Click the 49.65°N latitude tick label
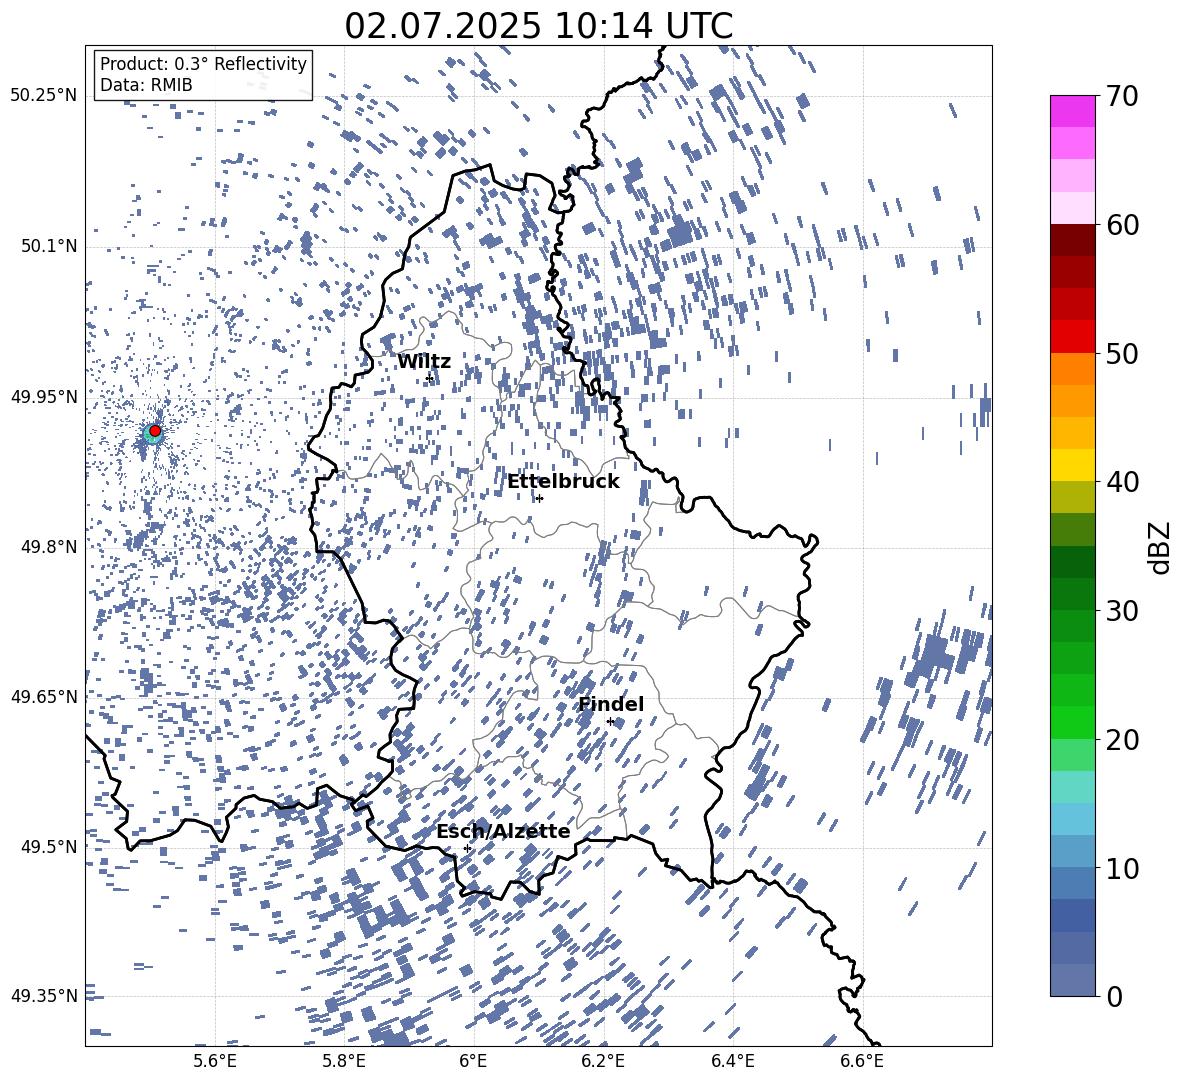This screenshot has height=1081, width=1184. point(44,696)
